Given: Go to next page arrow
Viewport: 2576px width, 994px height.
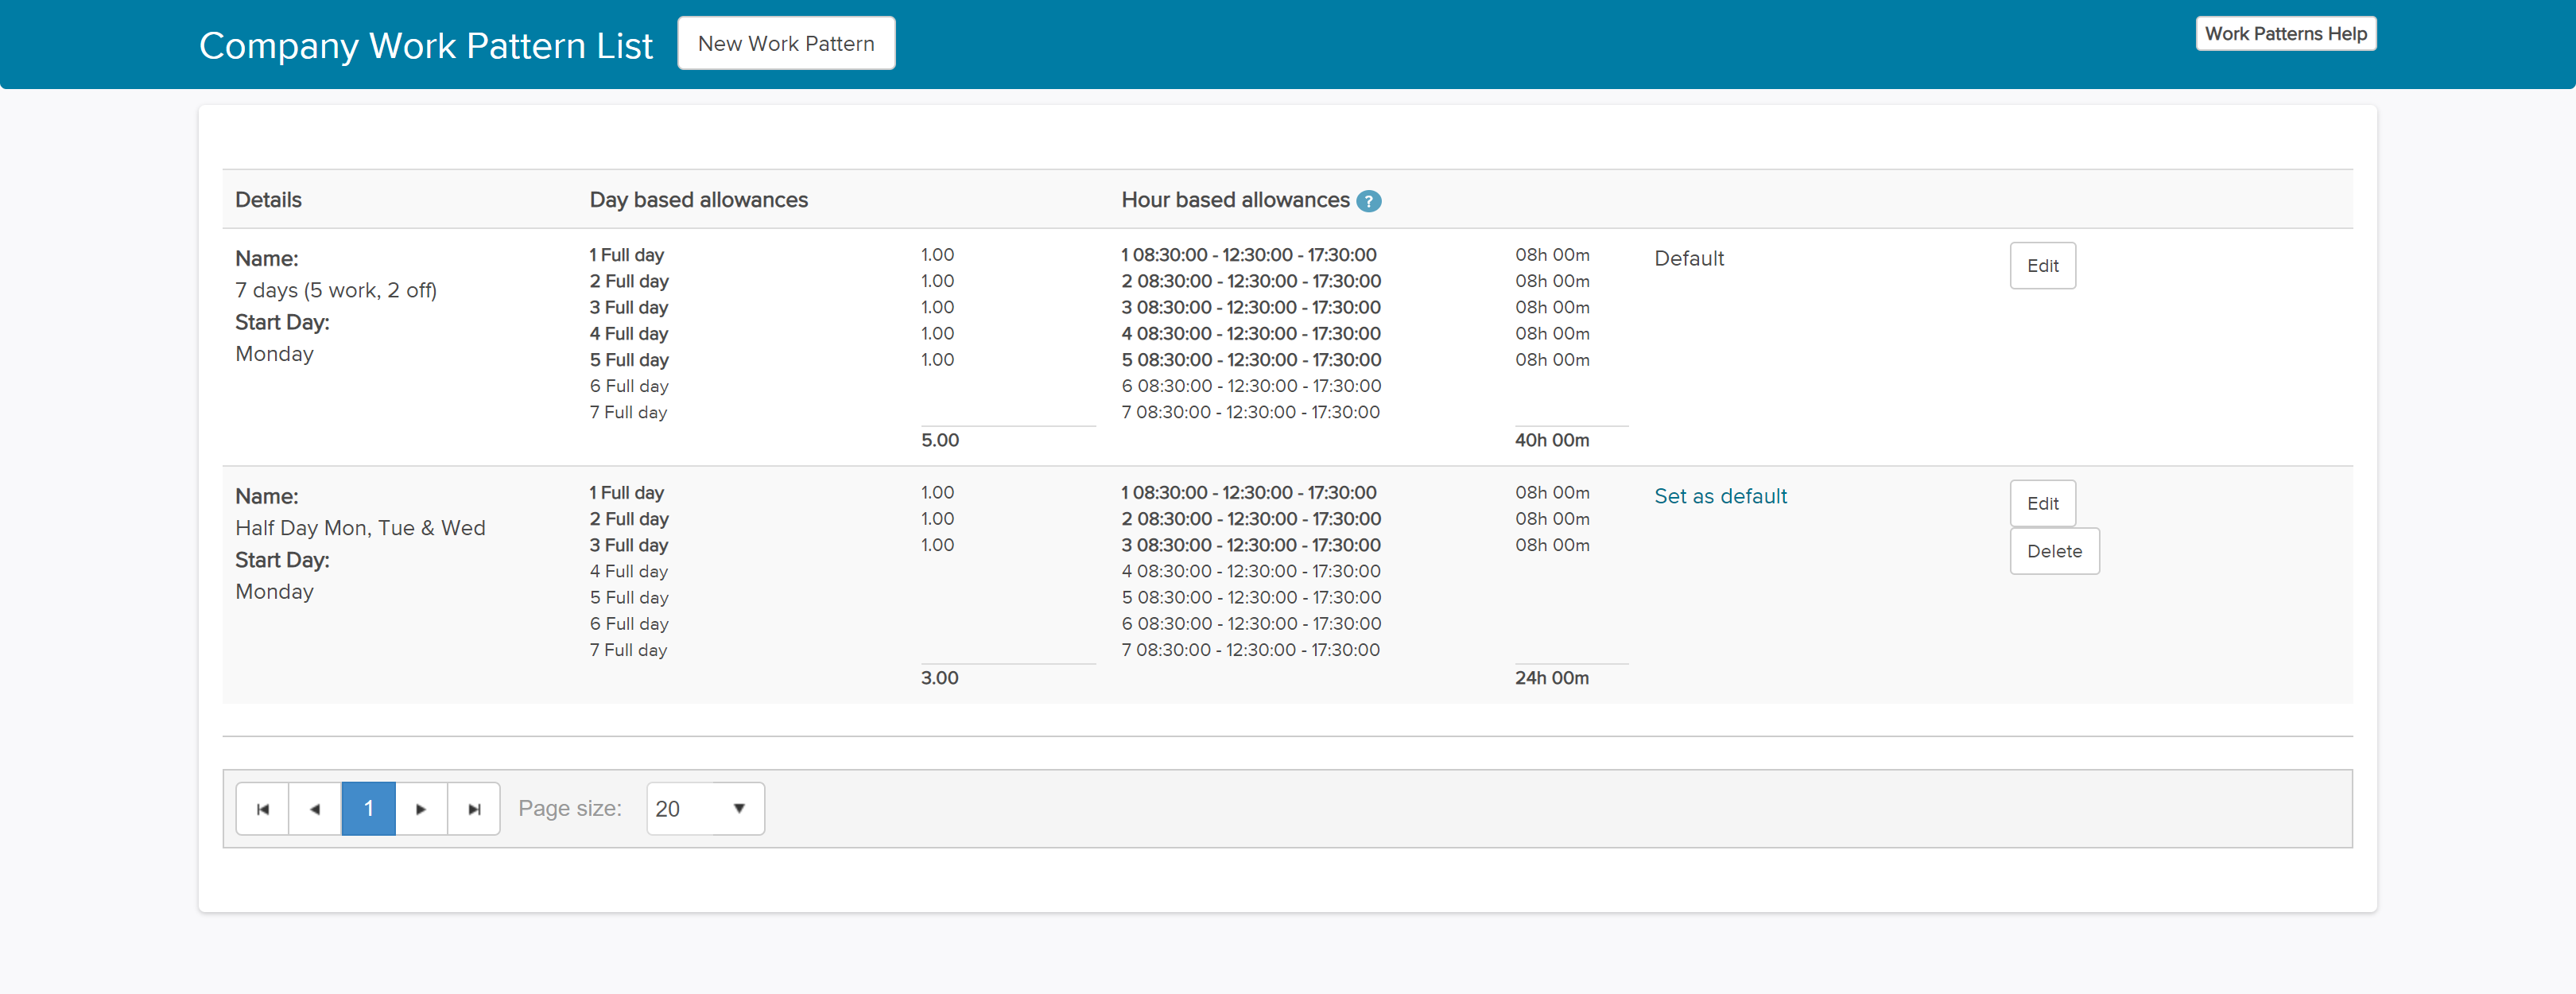Looking at the screenshot, I should [421, 808].
